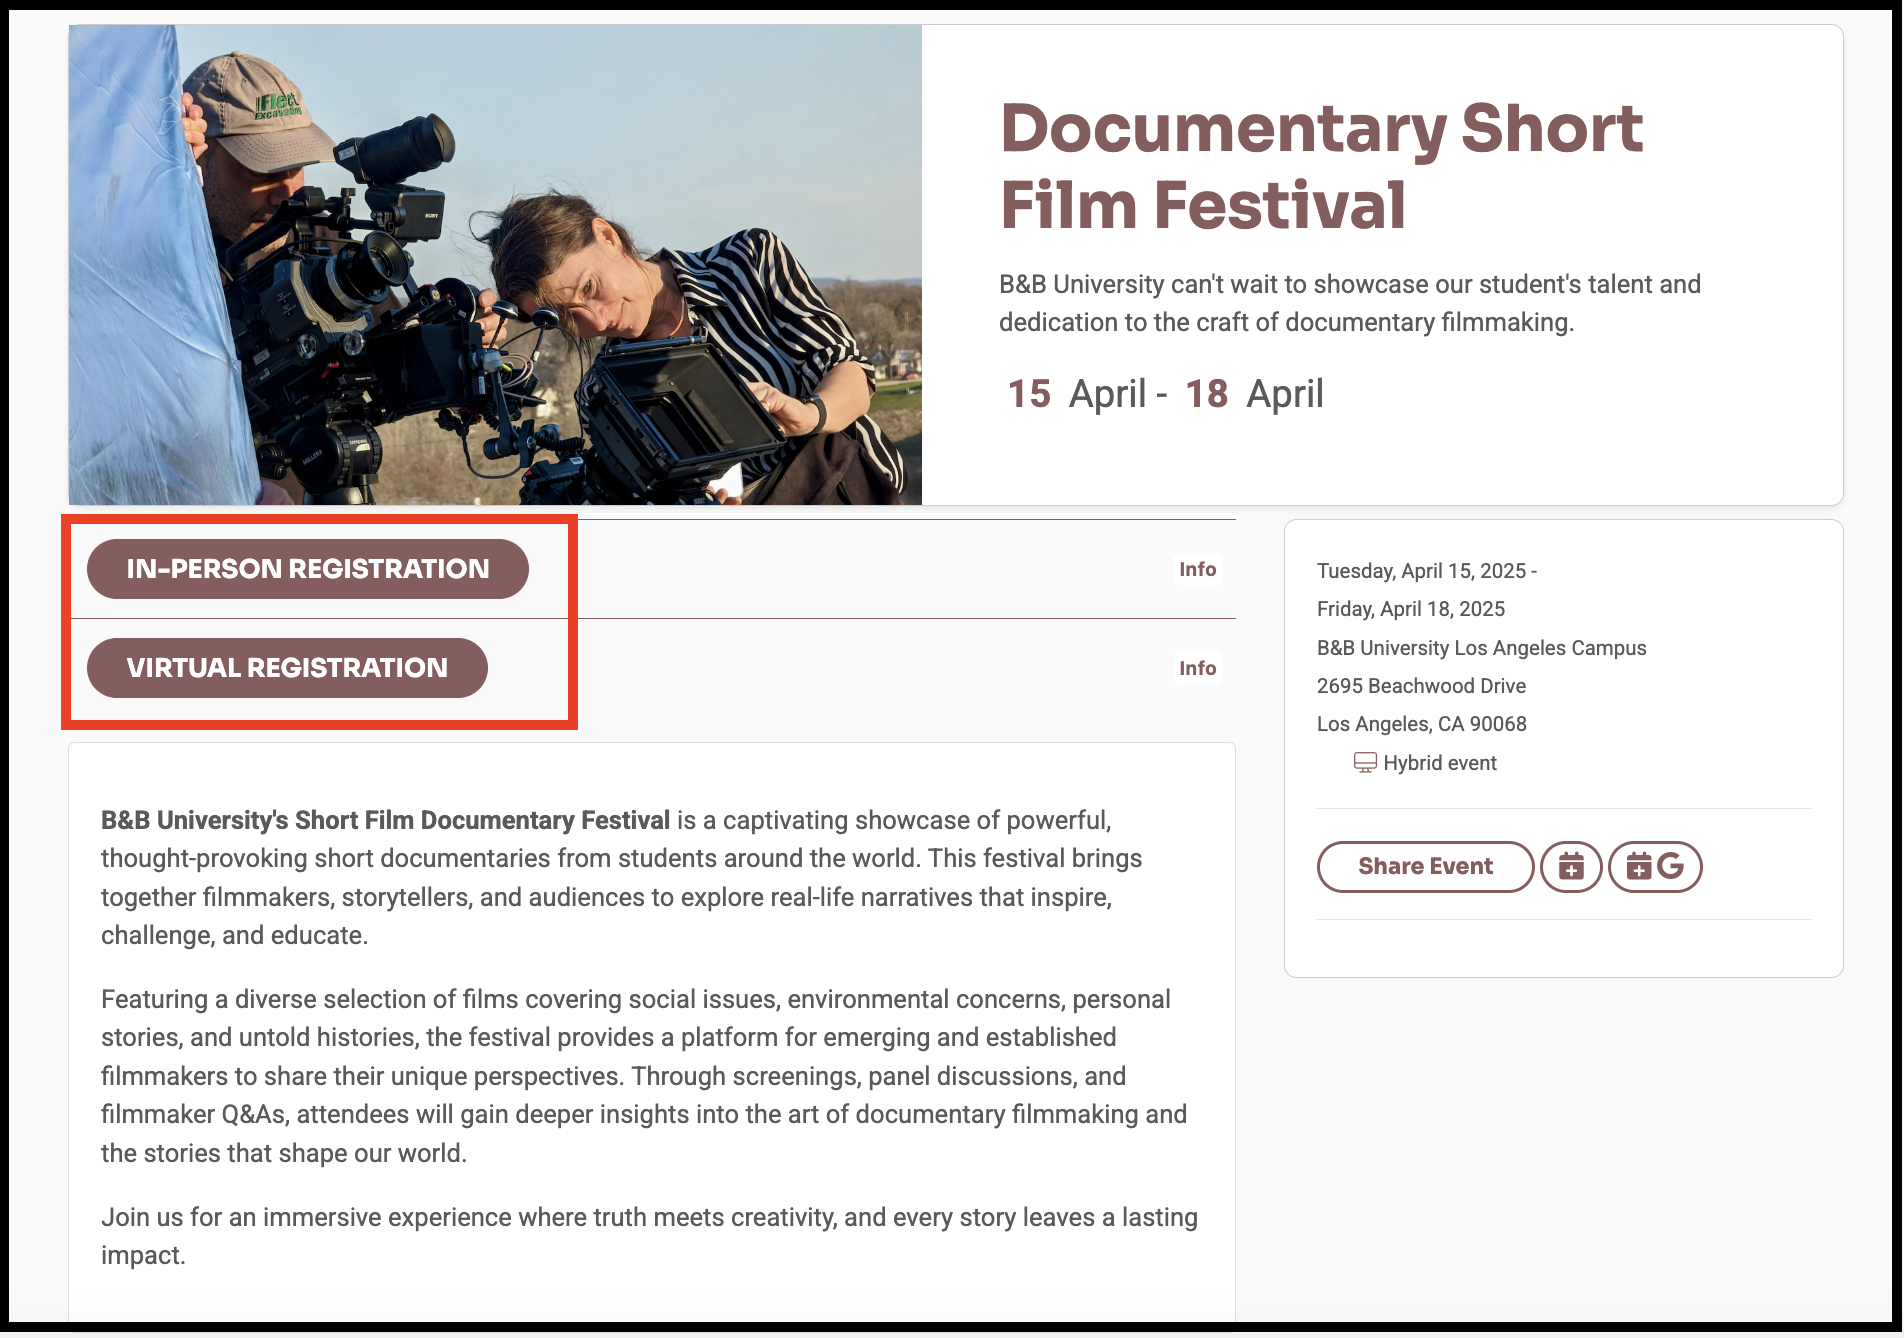Open Virtual Registration
This screenshot has height=1338, width=1904.
tap(287, 668)
